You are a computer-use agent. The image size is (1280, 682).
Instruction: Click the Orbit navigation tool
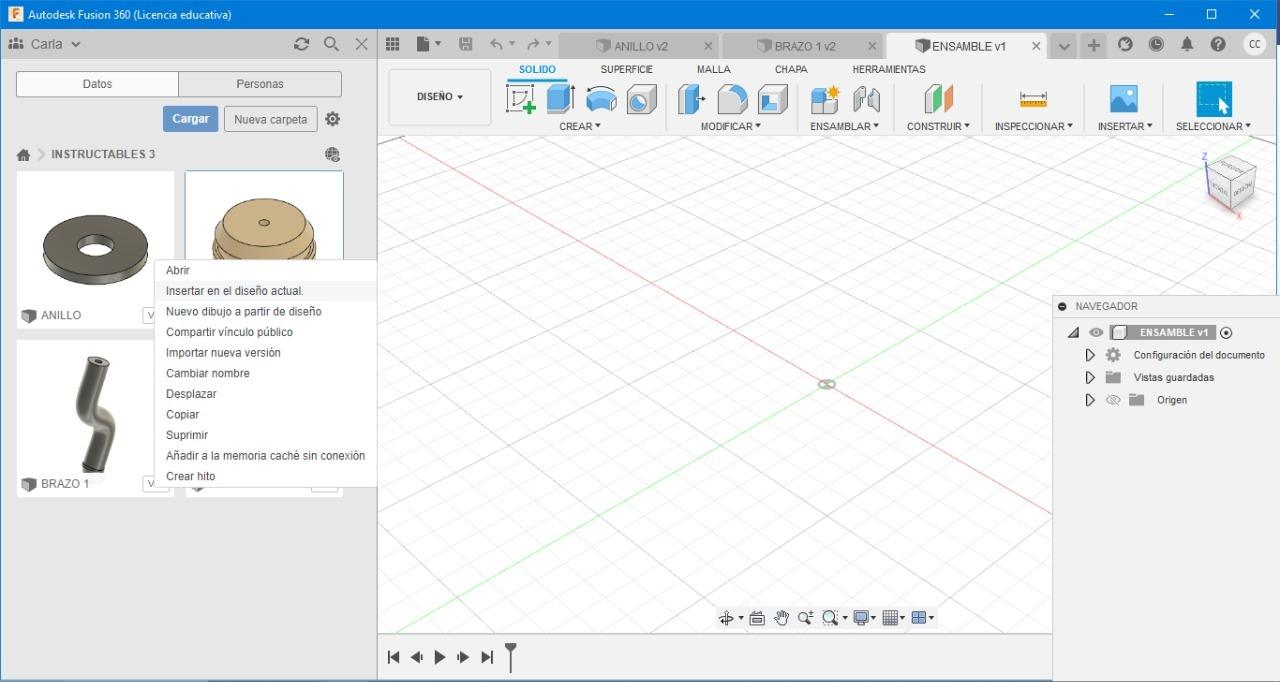coord(727,618)
